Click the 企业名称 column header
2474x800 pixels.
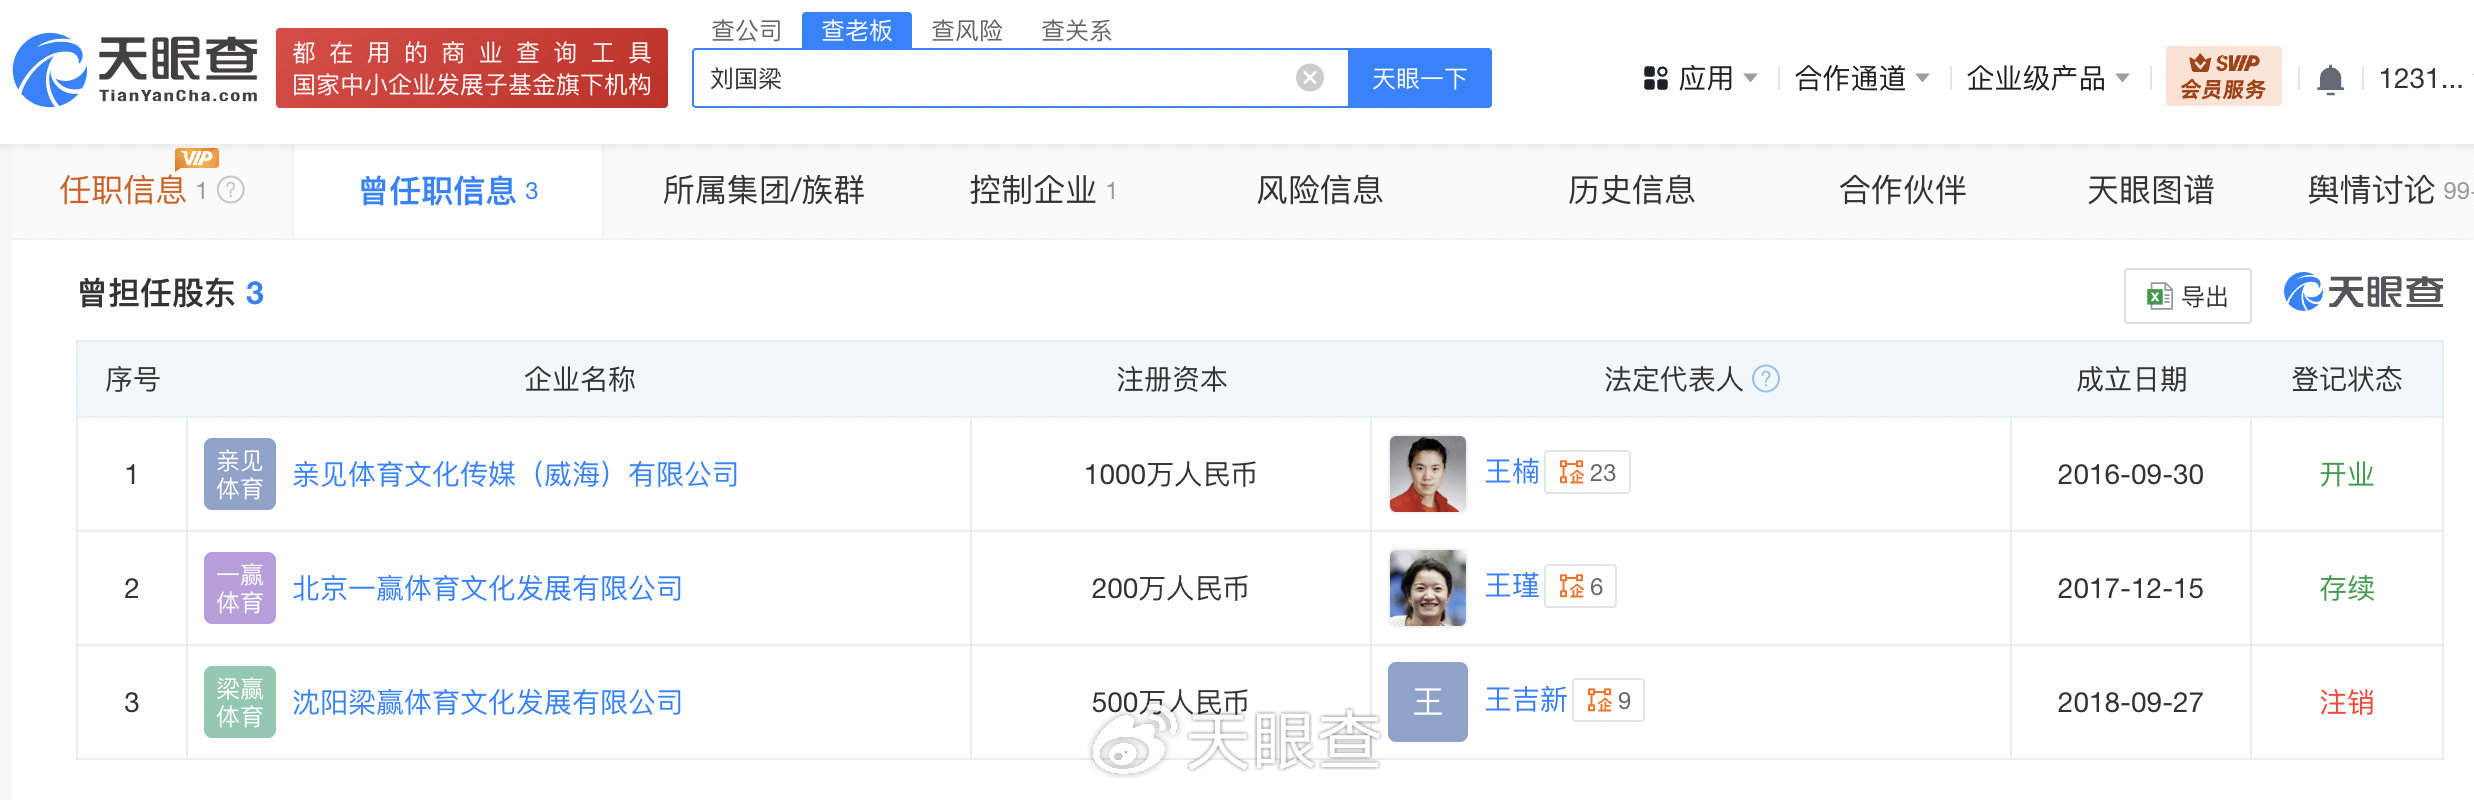point(579,379)
